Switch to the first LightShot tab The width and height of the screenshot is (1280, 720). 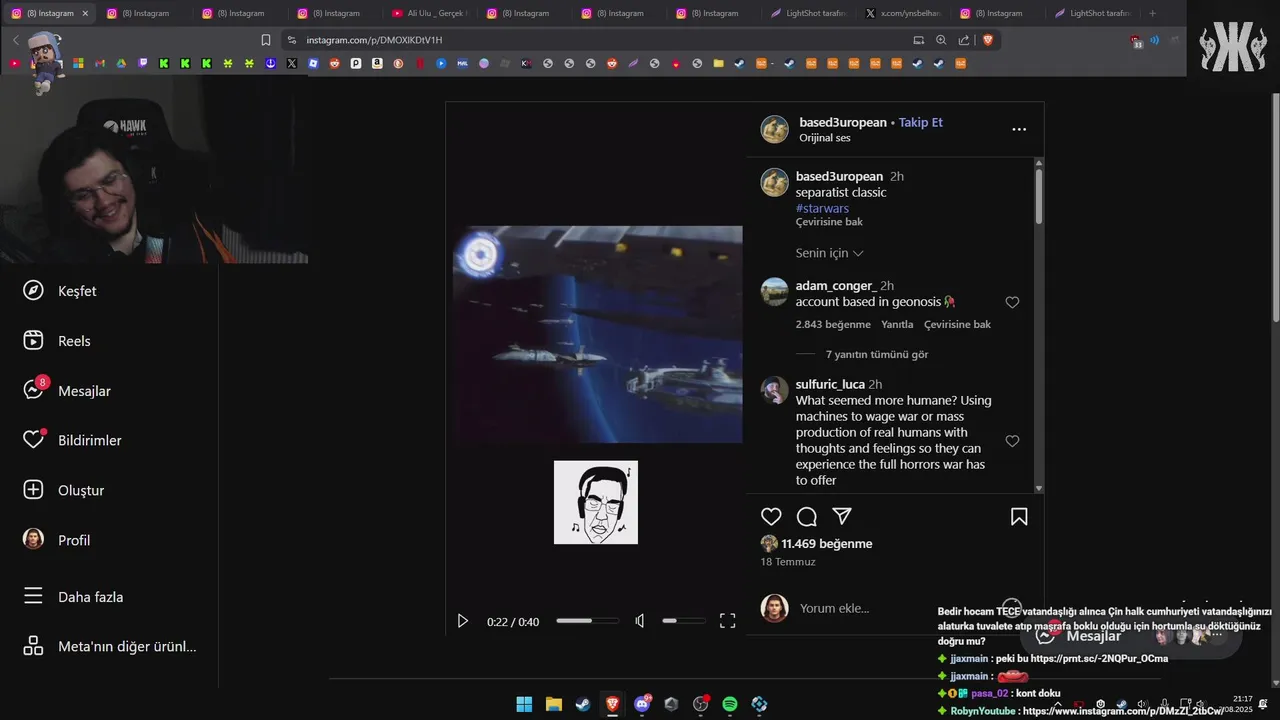pyautogui.click(x=808, y=13)
